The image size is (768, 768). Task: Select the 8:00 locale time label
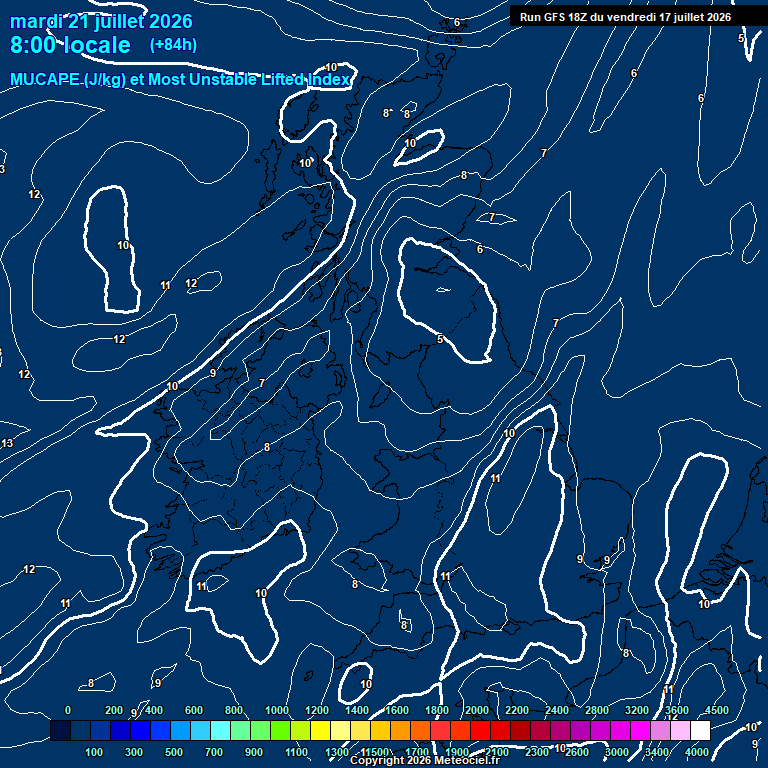[x=70, y=45]
